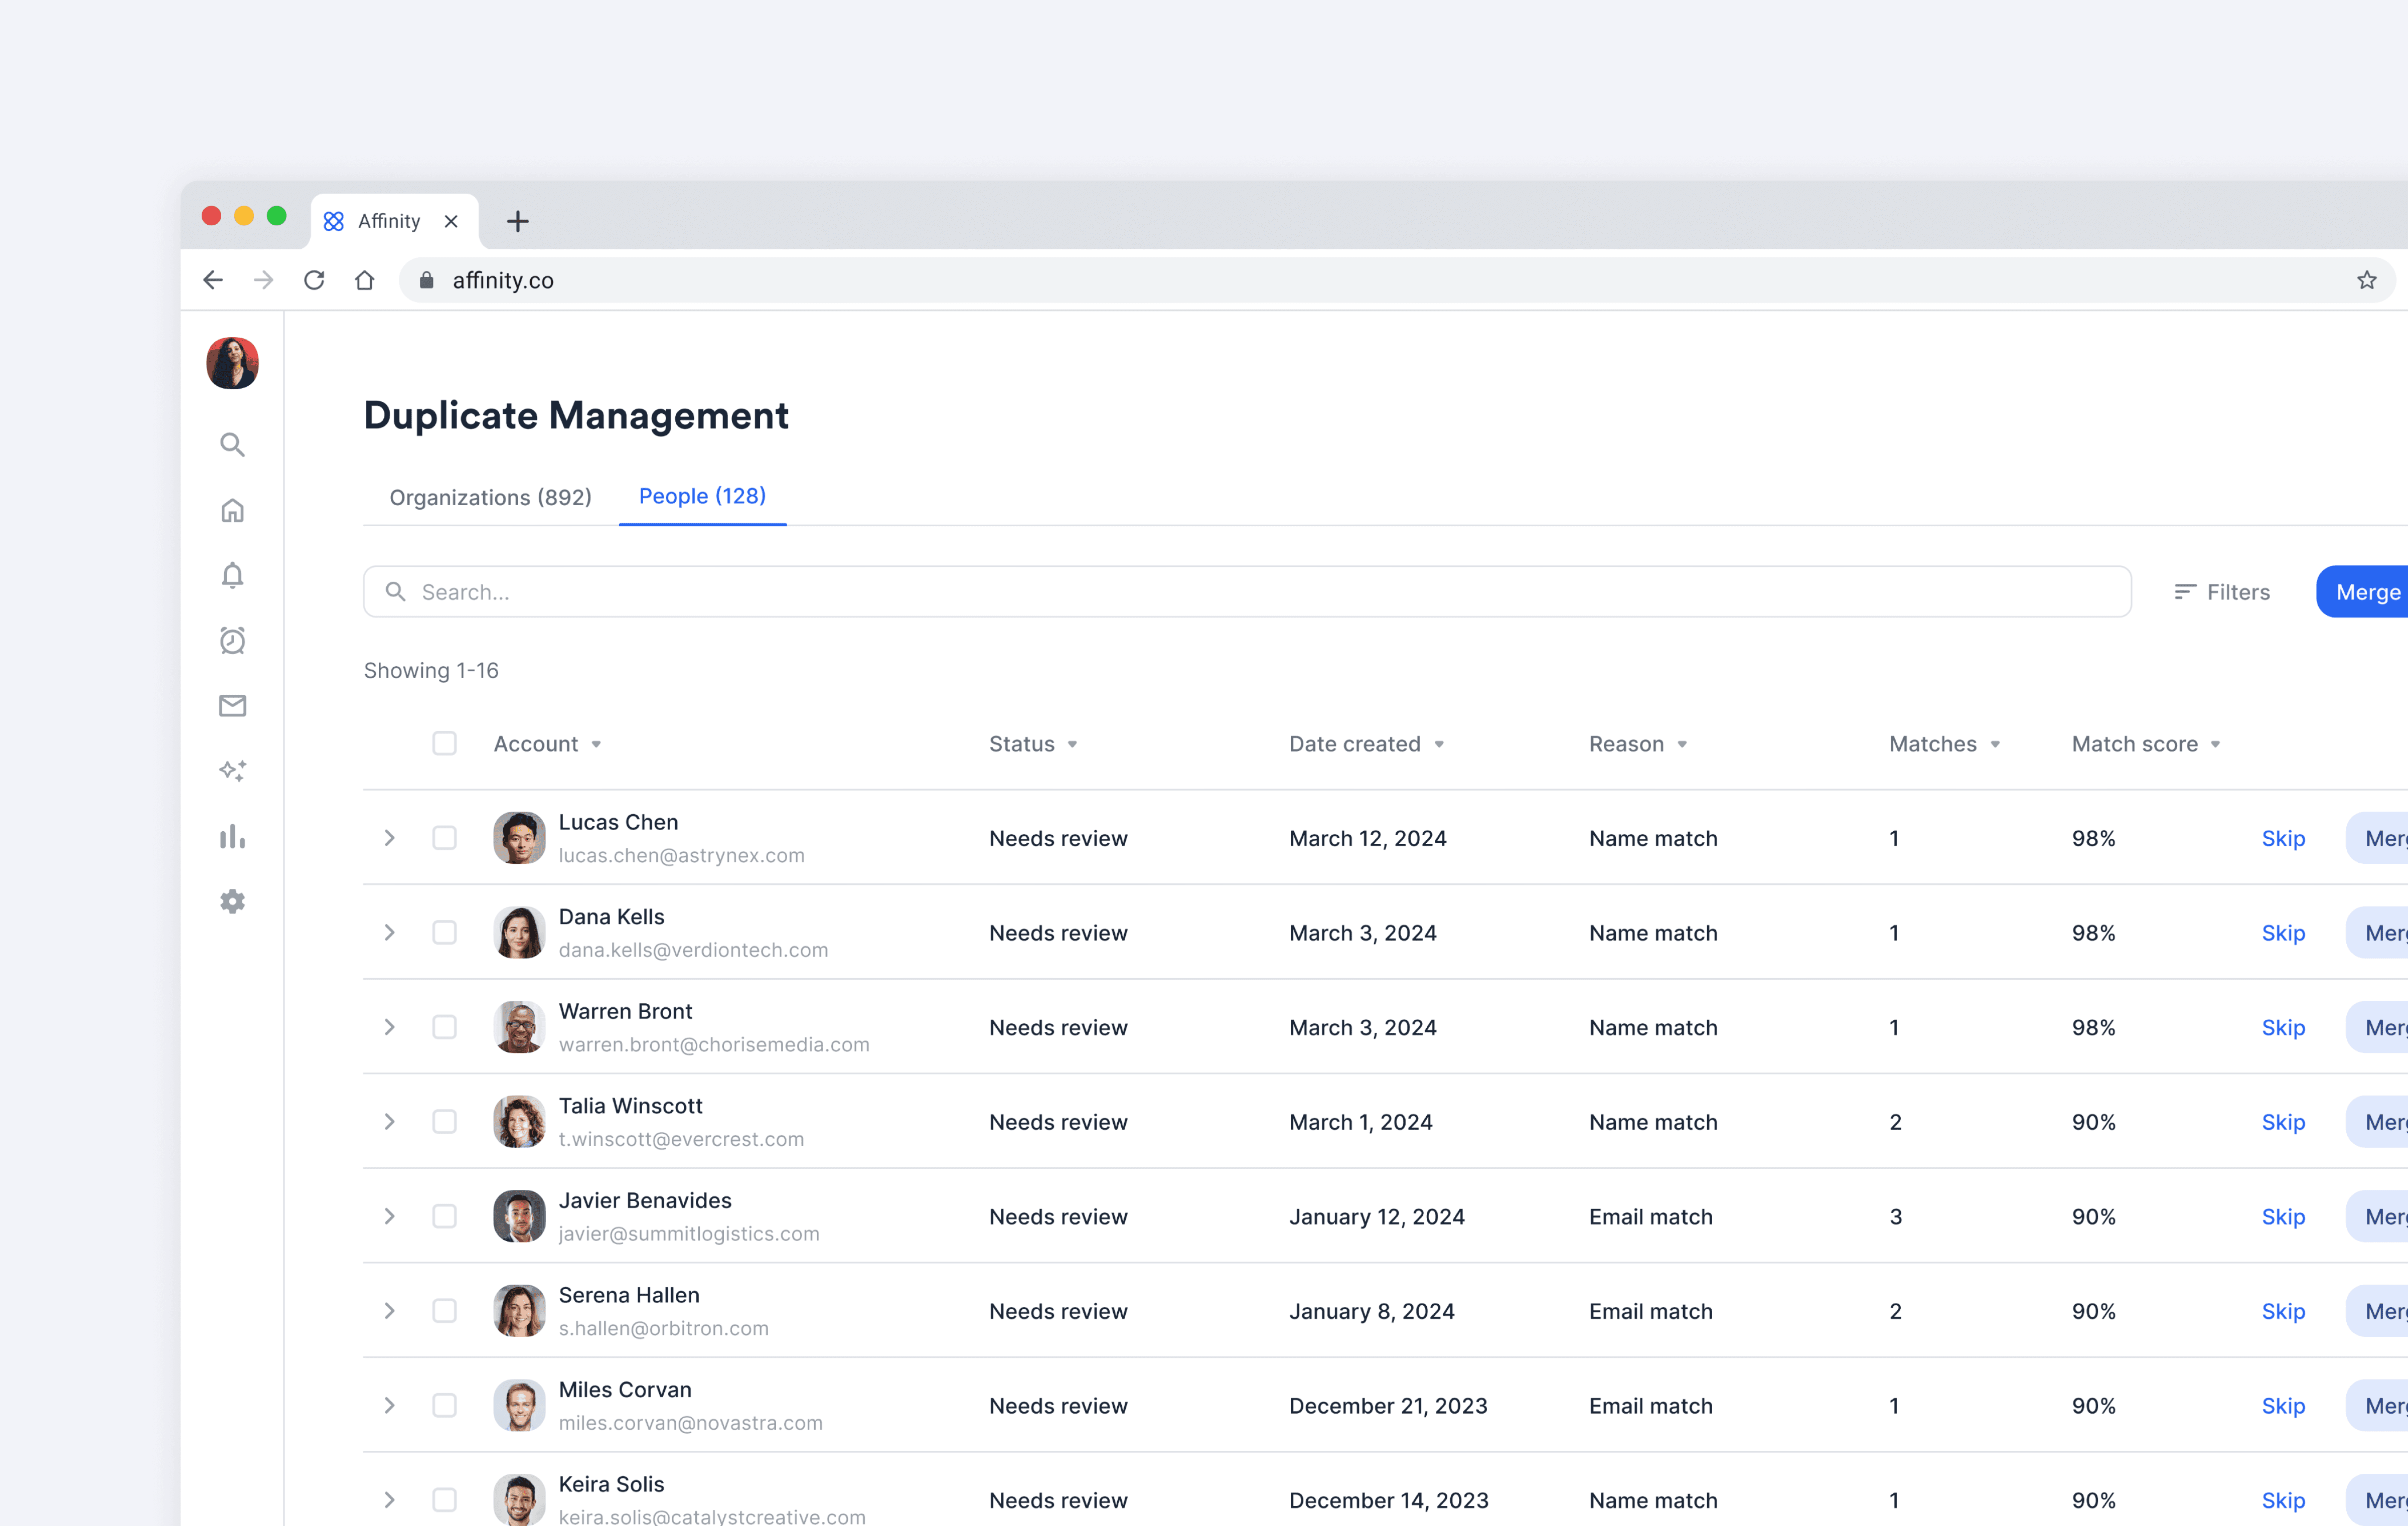Open reminders alarm clock icon
The height and width of the screenshot is (1526, 2408).
[232, 640]
